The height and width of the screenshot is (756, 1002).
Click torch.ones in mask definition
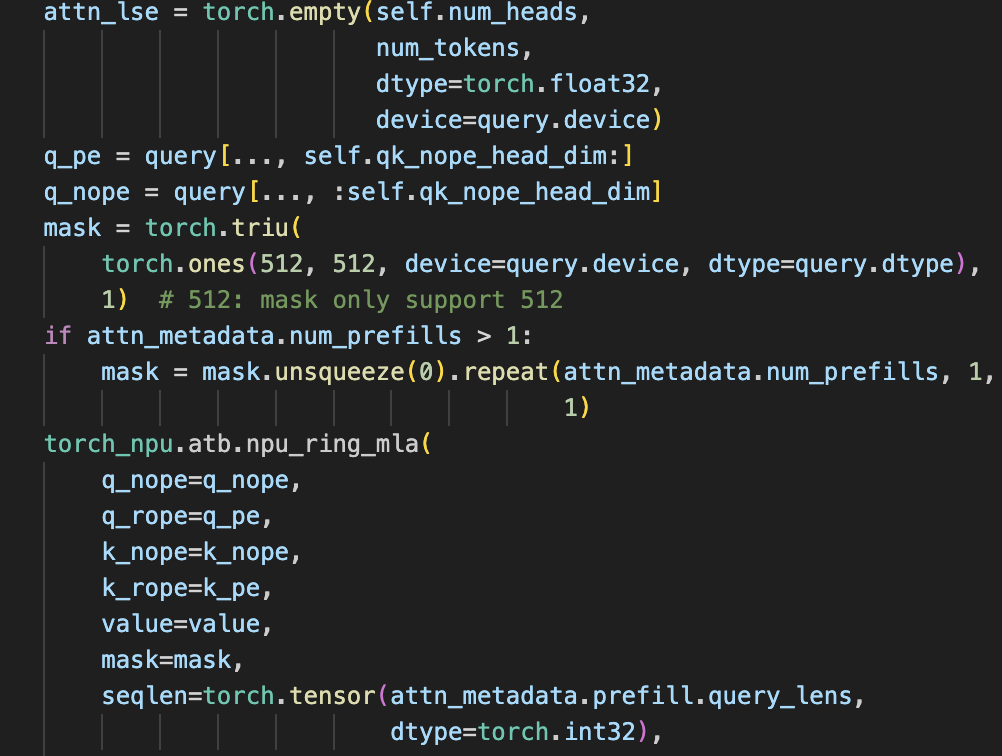173,264
